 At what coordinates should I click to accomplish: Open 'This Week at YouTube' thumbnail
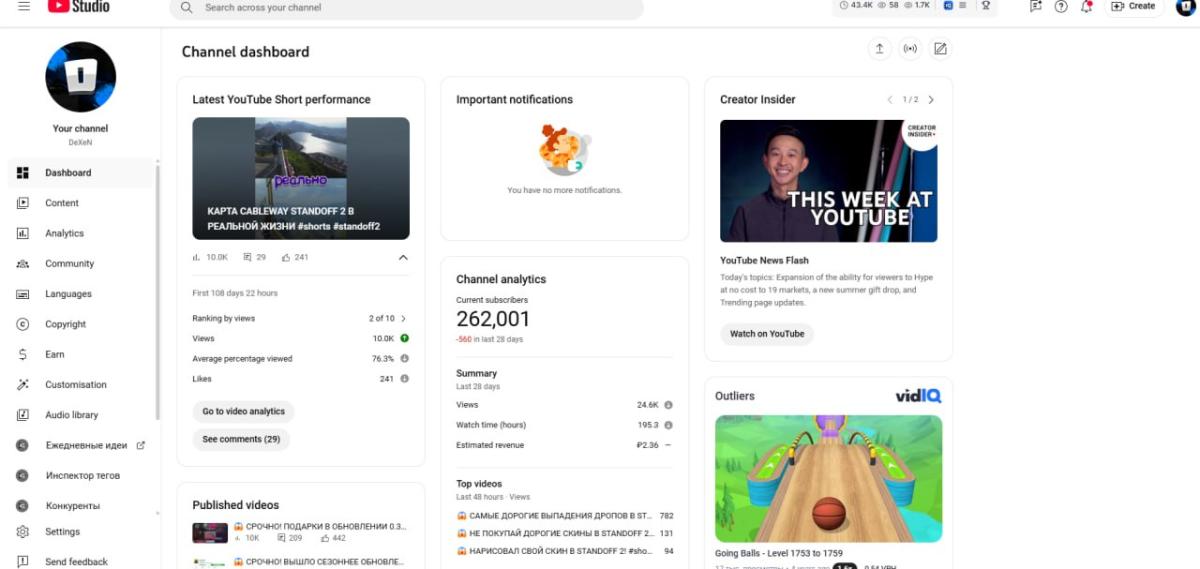[x=829, y=181]
